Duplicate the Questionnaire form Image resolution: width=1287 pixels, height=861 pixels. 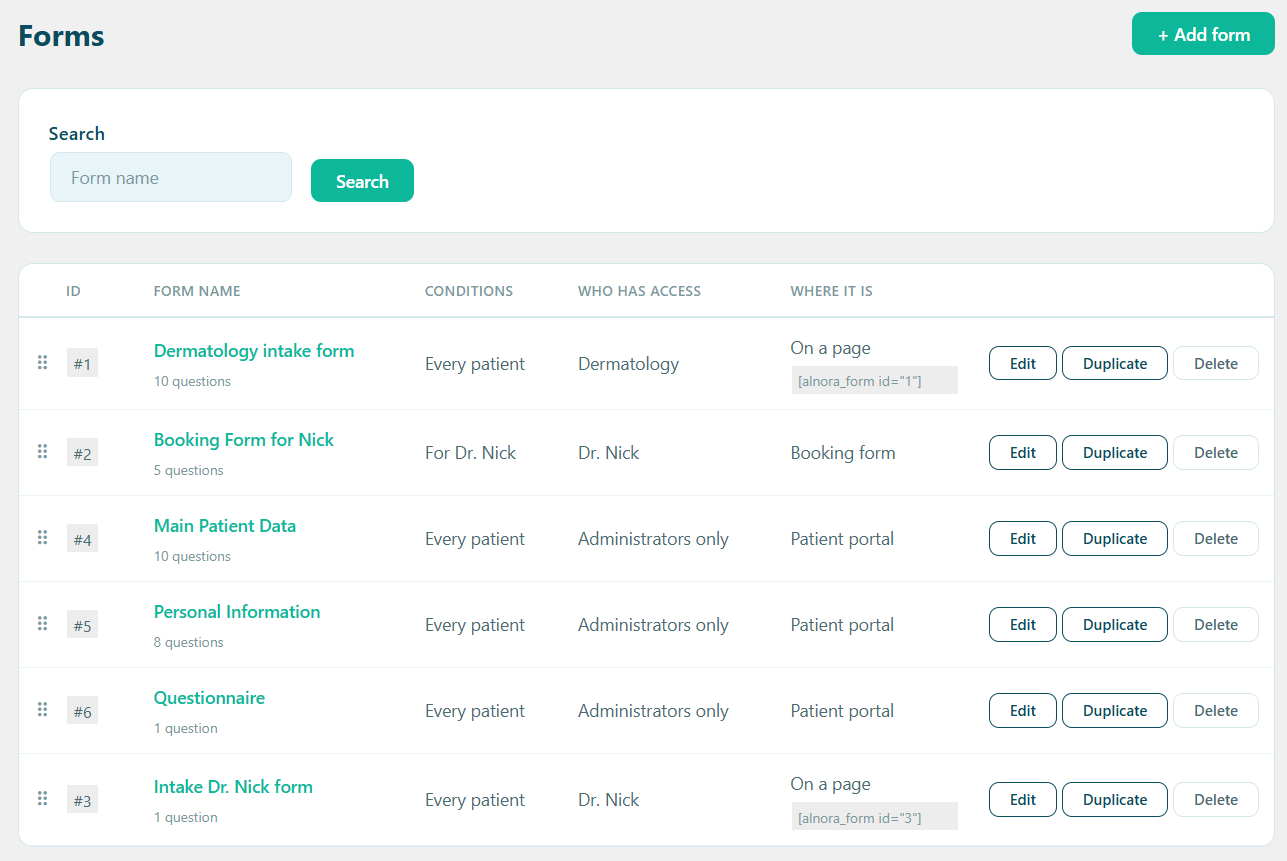coord(1115,710)
